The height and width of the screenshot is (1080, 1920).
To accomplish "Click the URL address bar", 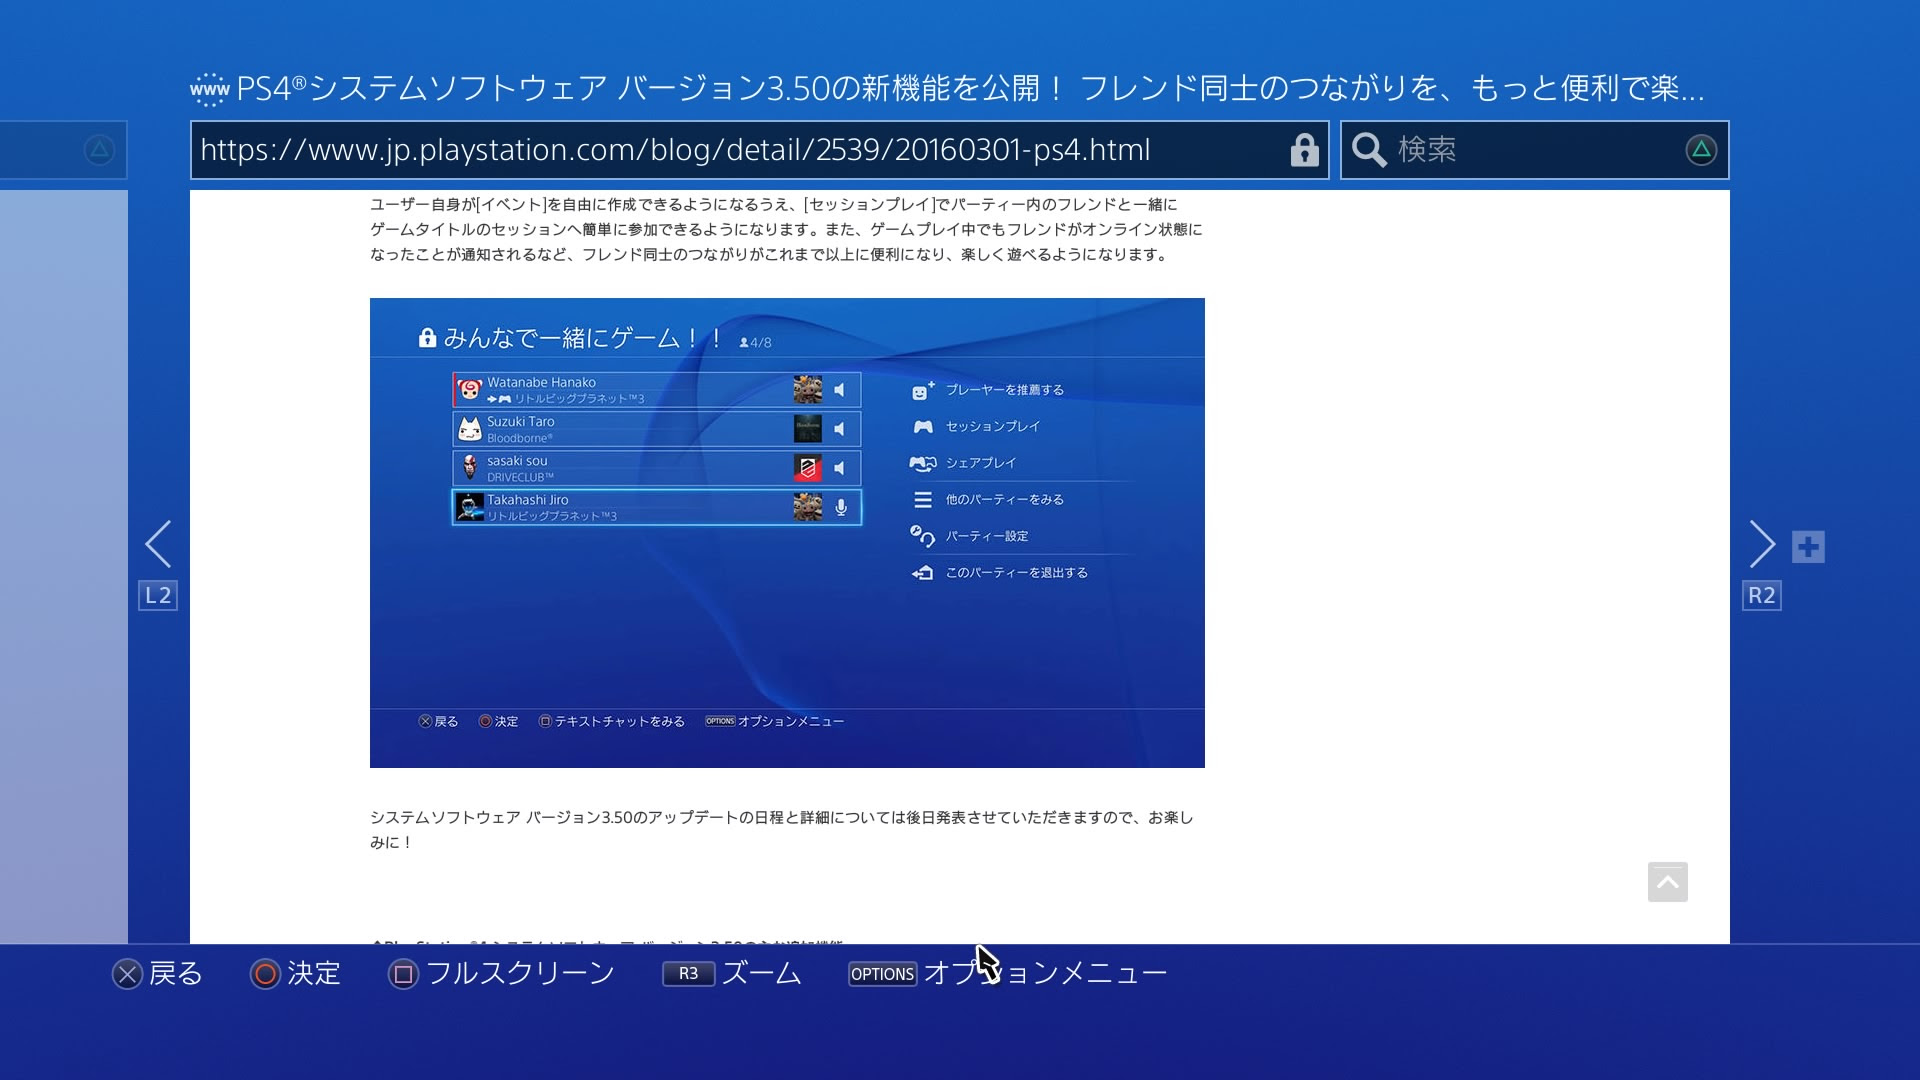I will (759, 150).
